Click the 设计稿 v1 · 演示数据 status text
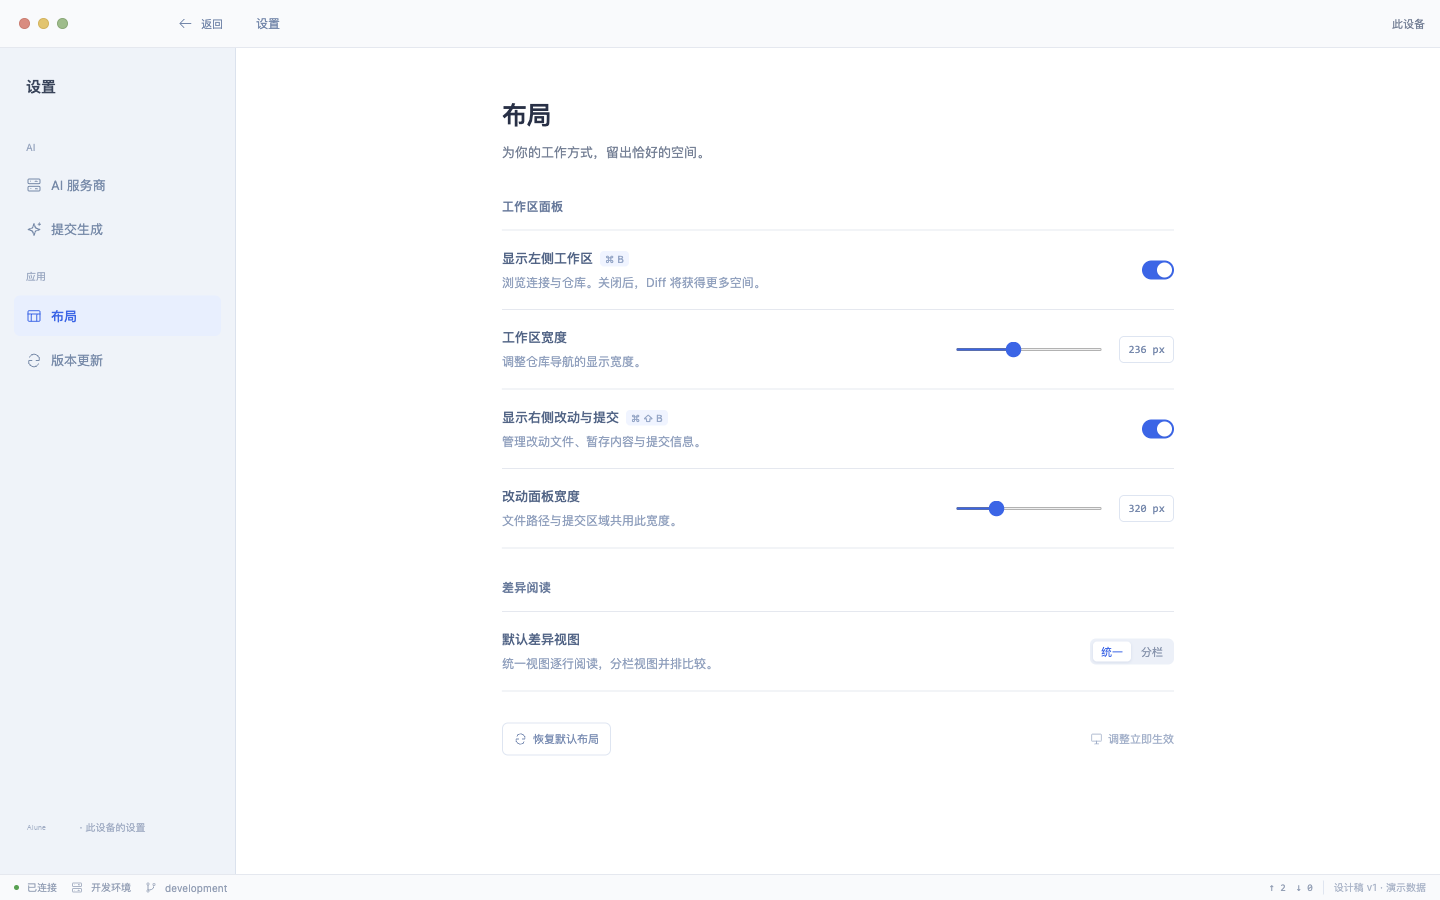Image resolution: width=1440 pixels, height=900 pixels. tap(1380, 888)
